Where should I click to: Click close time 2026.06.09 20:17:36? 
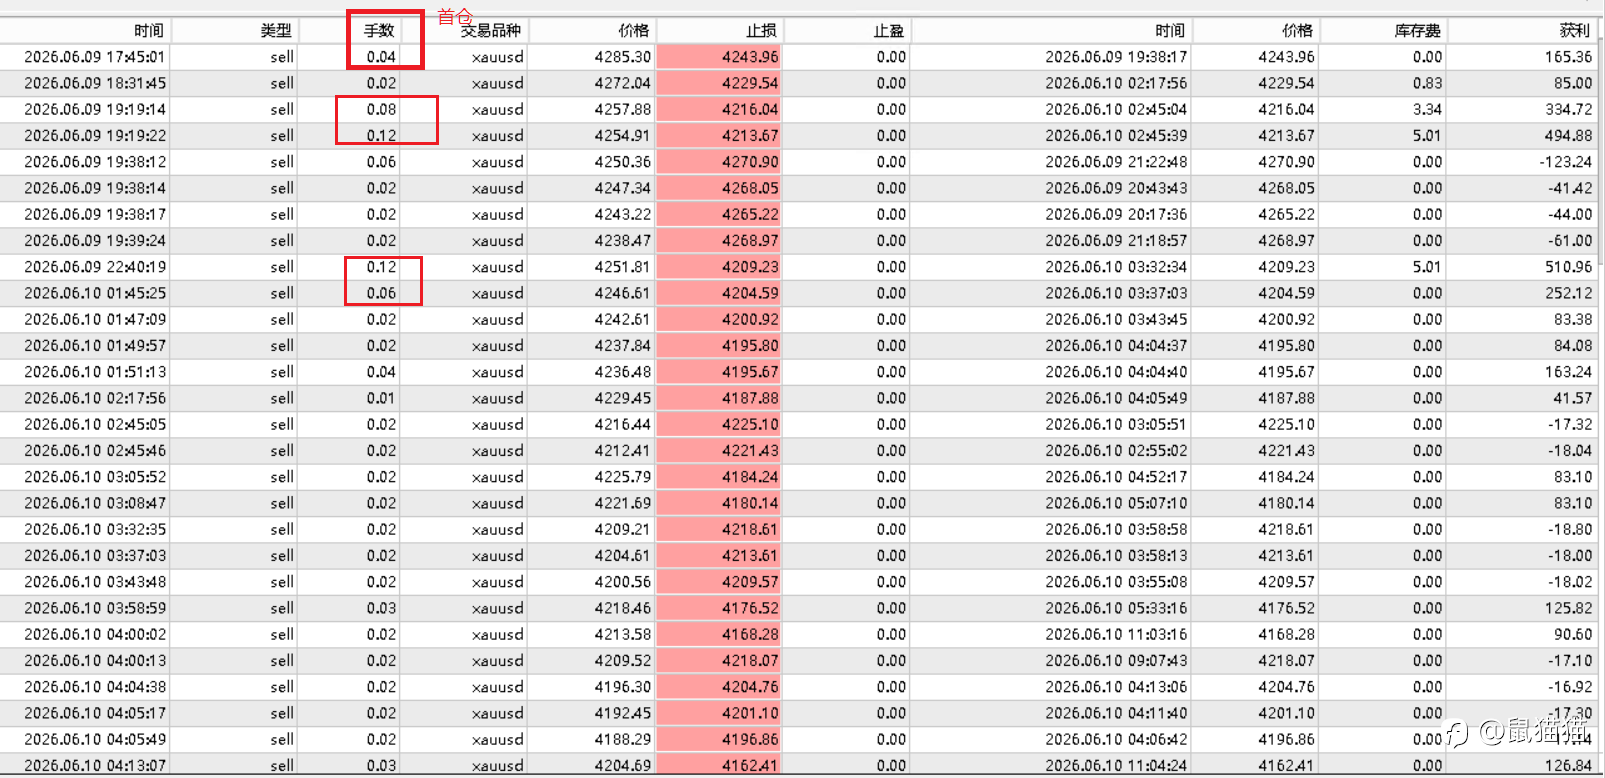pos(1116,214)
